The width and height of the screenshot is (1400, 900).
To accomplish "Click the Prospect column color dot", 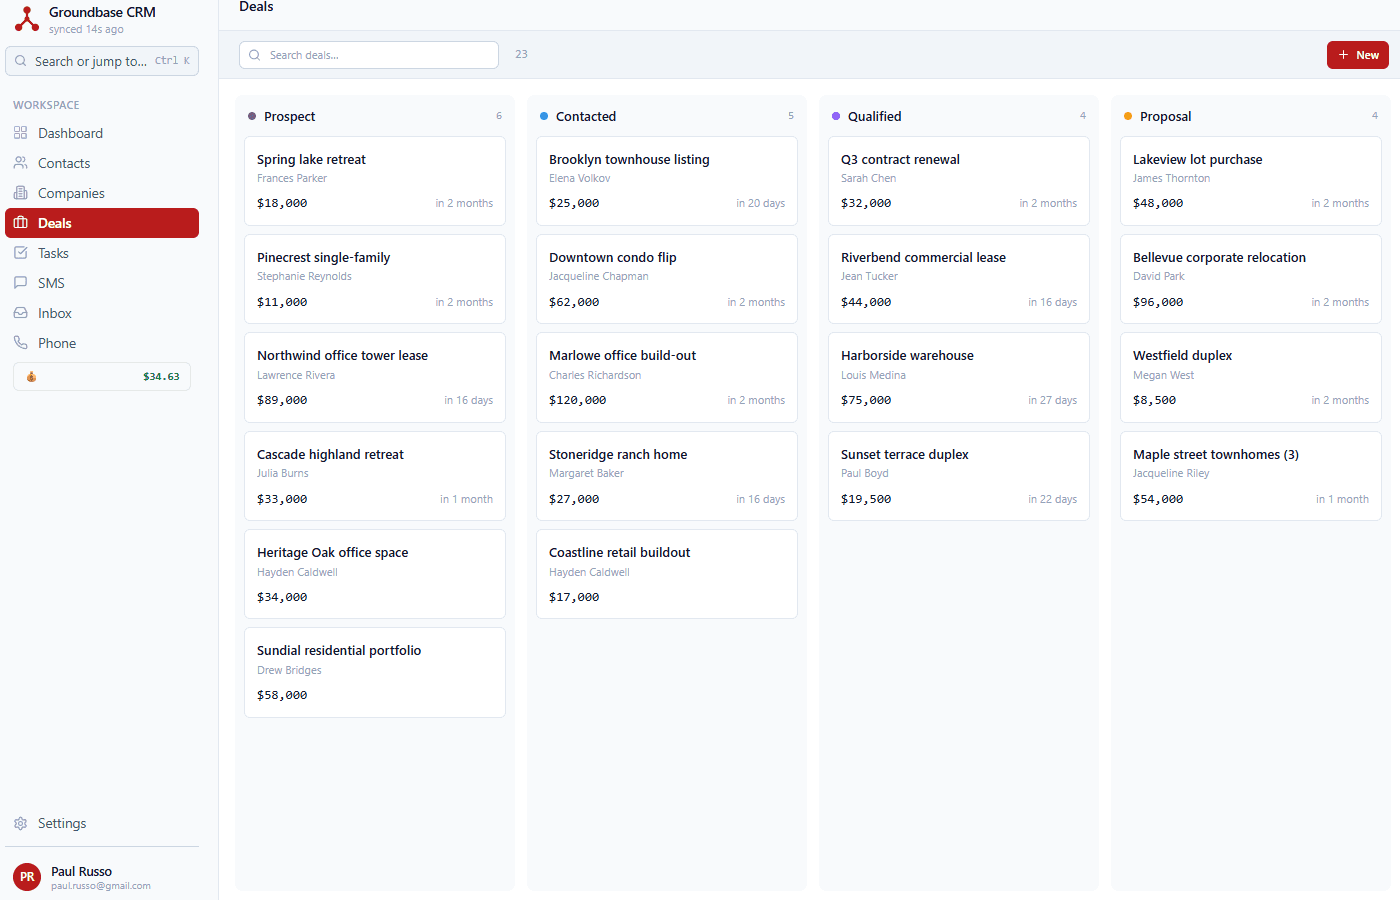I will point(252,116).
